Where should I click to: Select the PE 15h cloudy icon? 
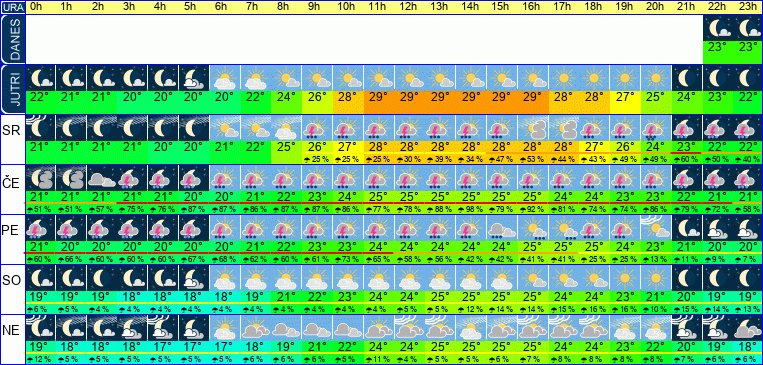(502, 227)
